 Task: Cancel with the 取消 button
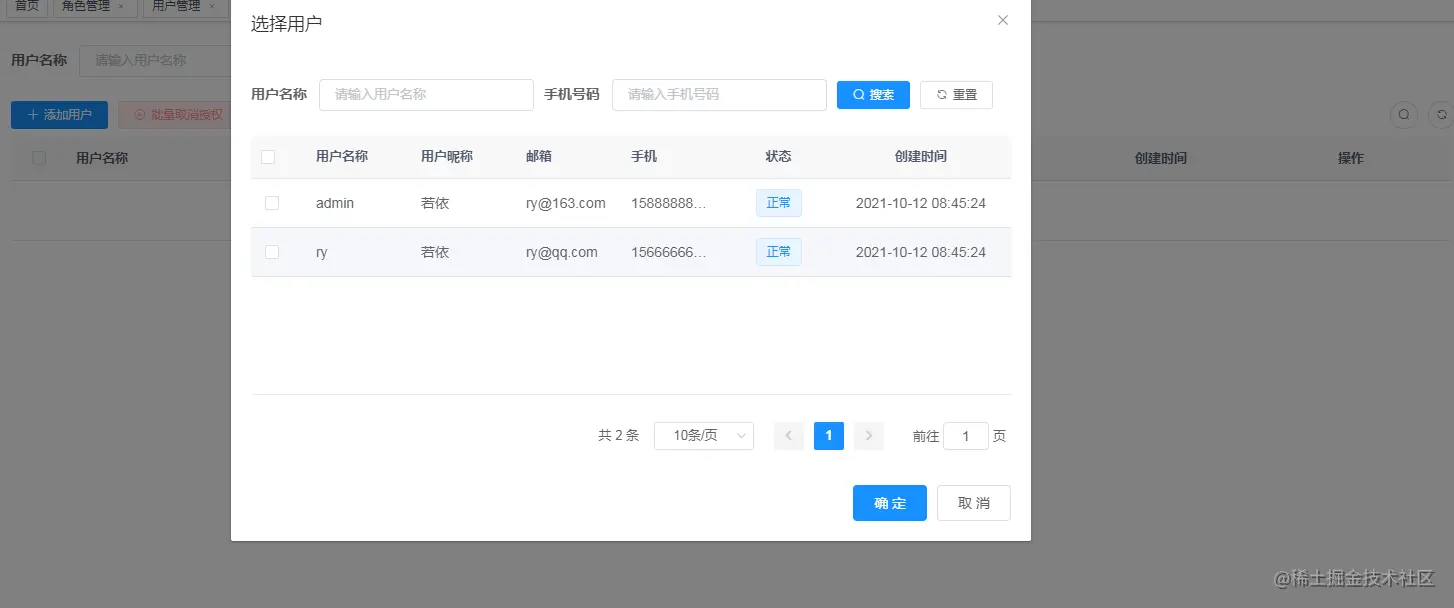974,503
